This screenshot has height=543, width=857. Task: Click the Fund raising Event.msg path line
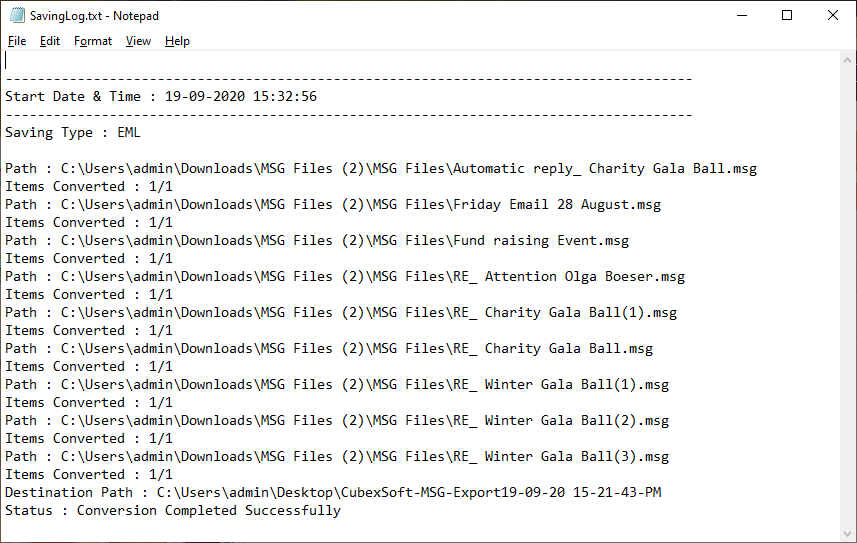coord(317,241)
